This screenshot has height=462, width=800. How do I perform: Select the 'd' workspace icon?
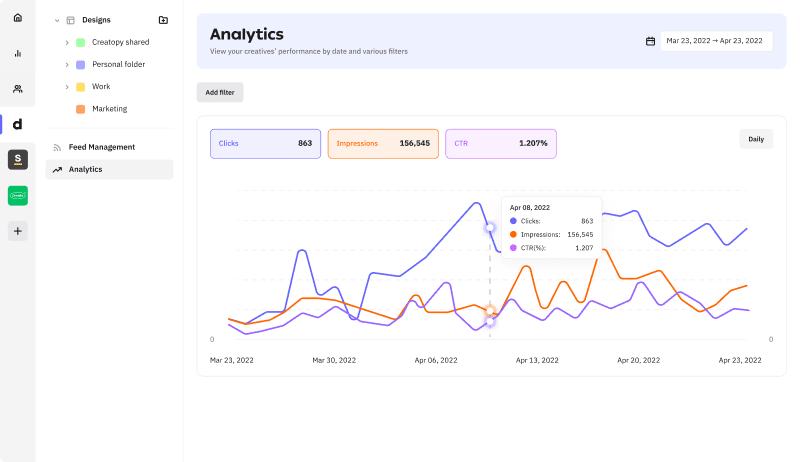[x=17, y=124]
